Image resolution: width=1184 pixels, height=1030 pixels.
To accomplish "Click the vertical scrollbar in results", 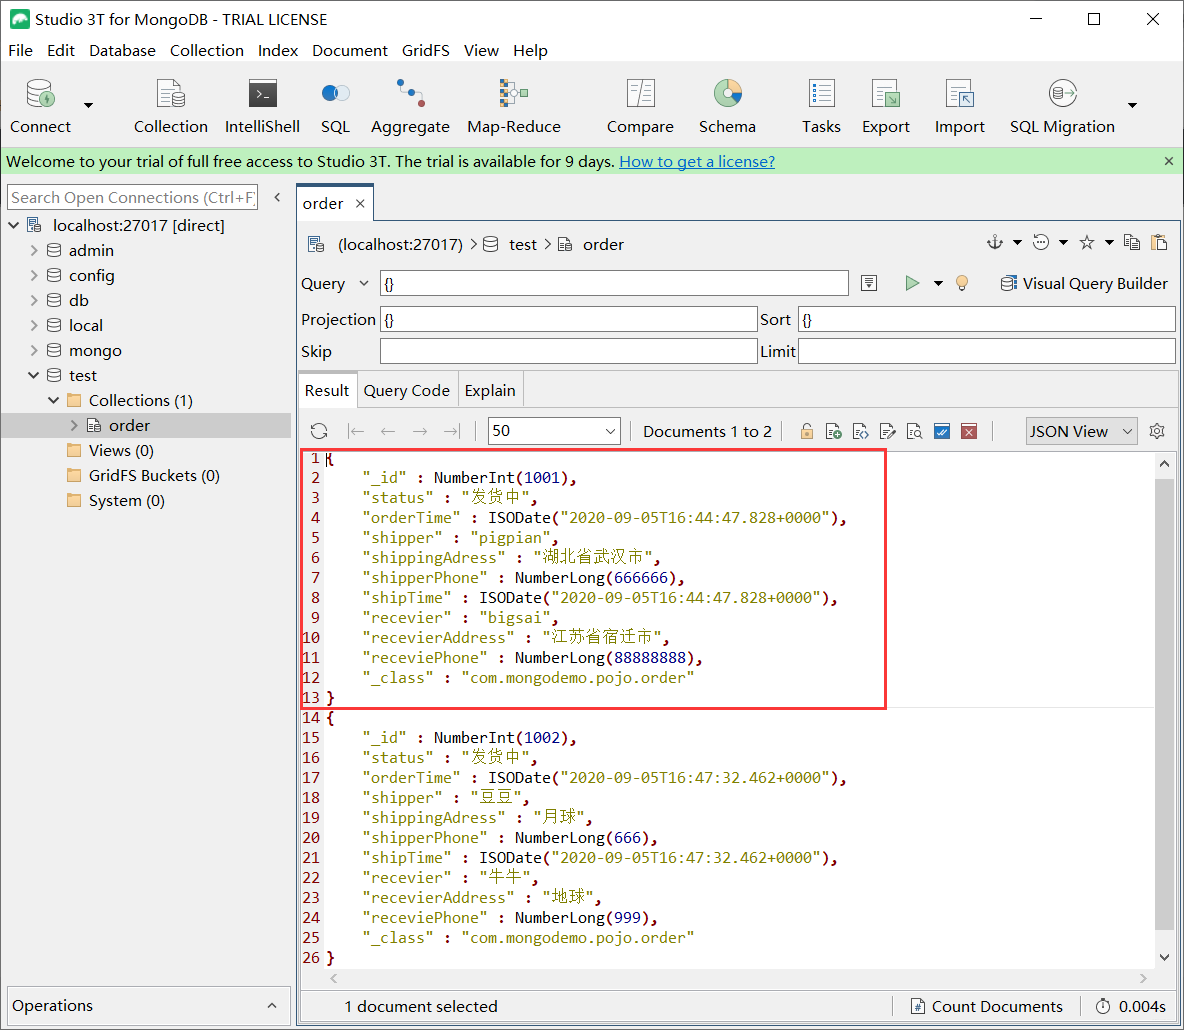I will (x=1164, y=700).
